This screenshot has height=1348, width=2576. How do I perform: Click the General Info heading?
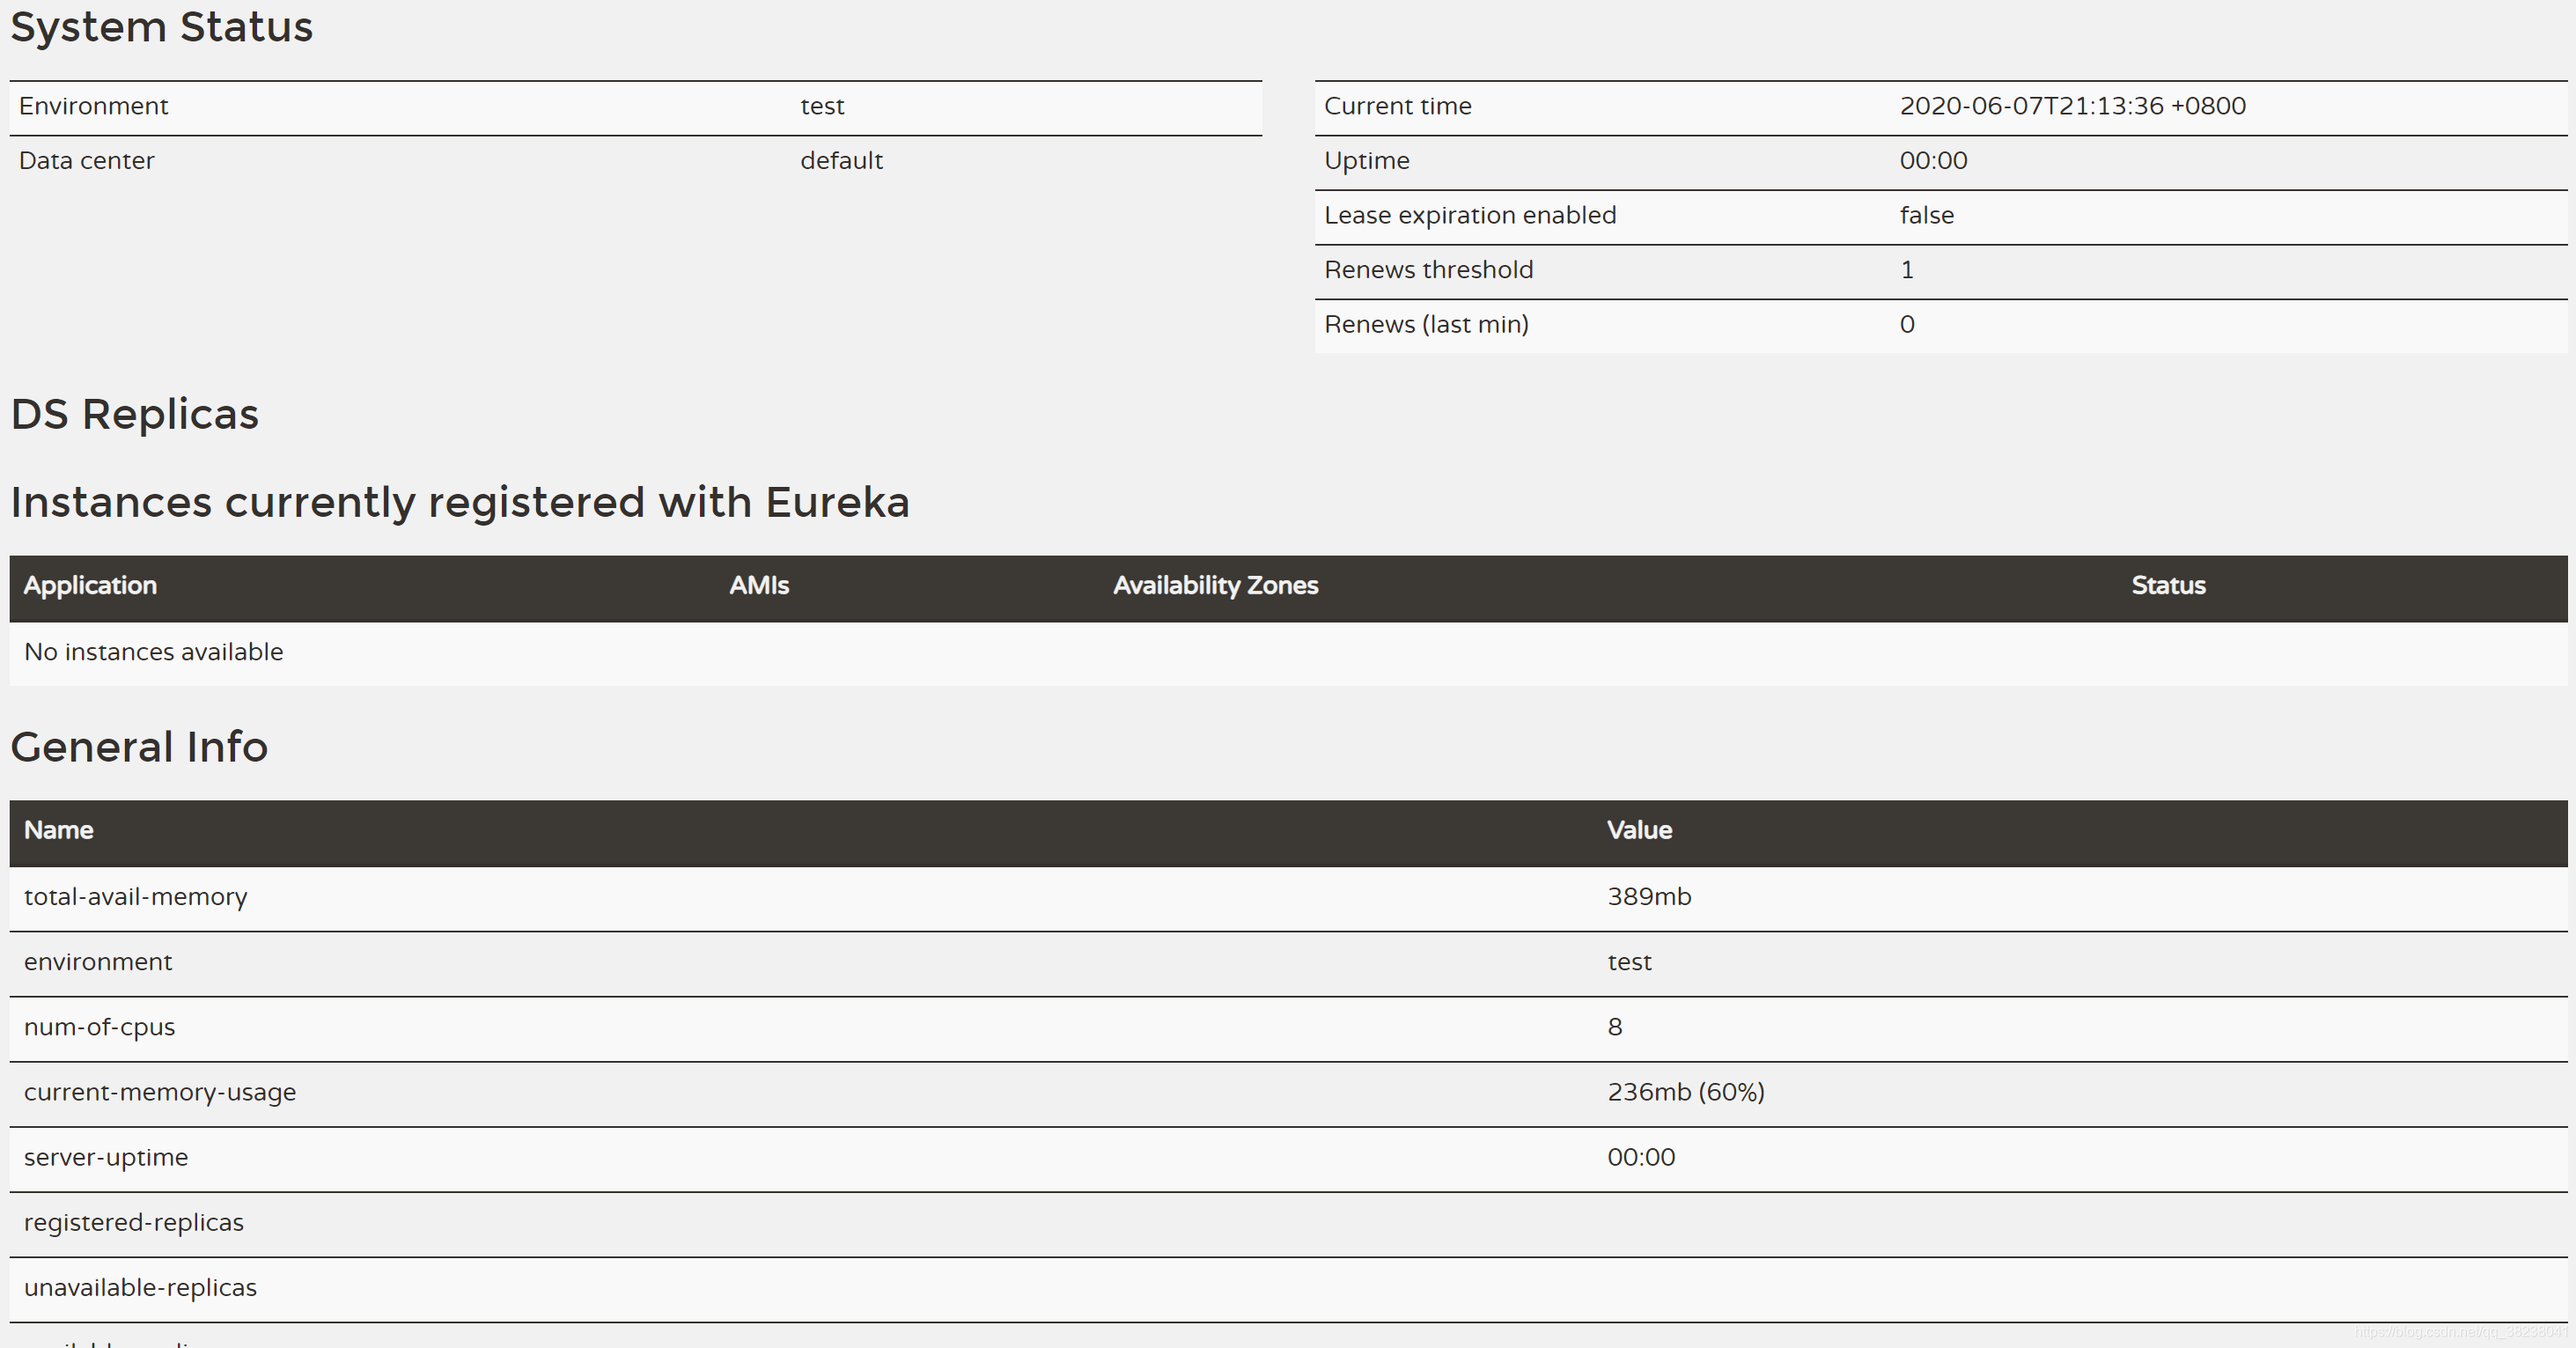[x=139, y=747]
